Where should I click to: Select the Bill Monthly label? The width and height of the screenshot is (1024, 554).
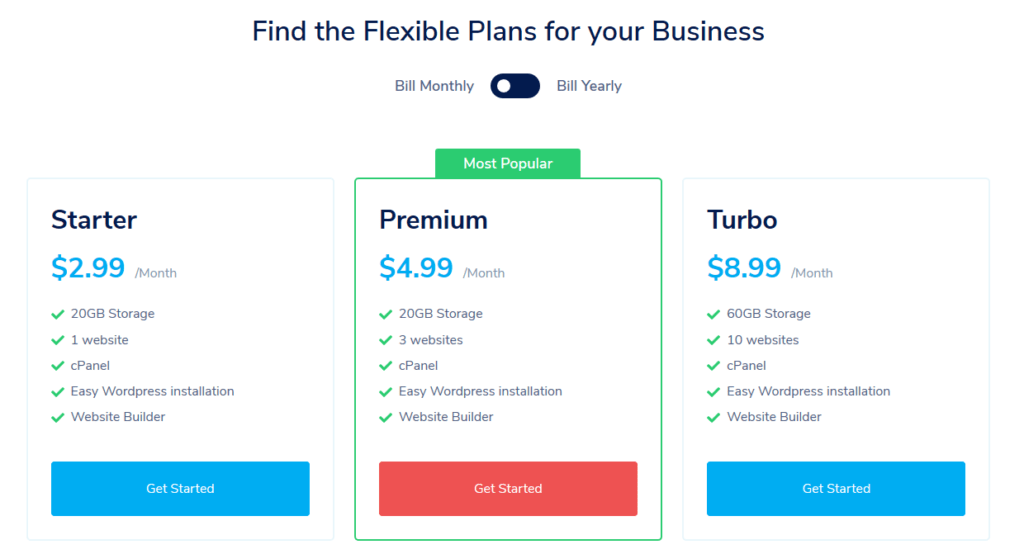tap(434, 86)
